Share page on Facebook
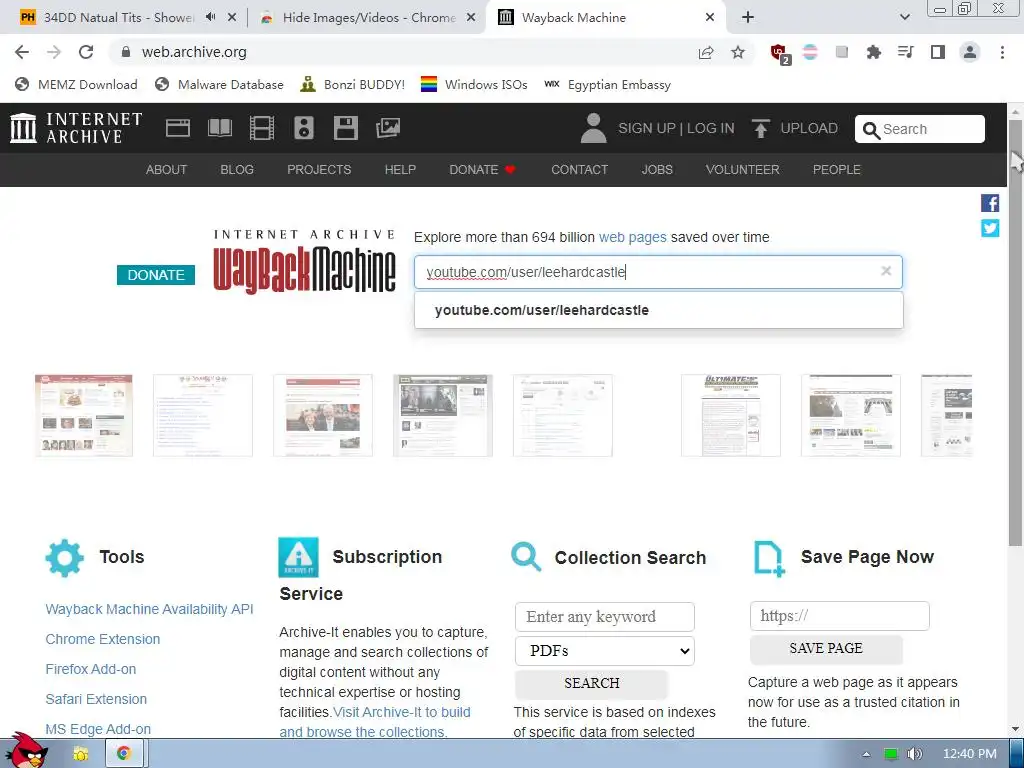 point(990,203)
